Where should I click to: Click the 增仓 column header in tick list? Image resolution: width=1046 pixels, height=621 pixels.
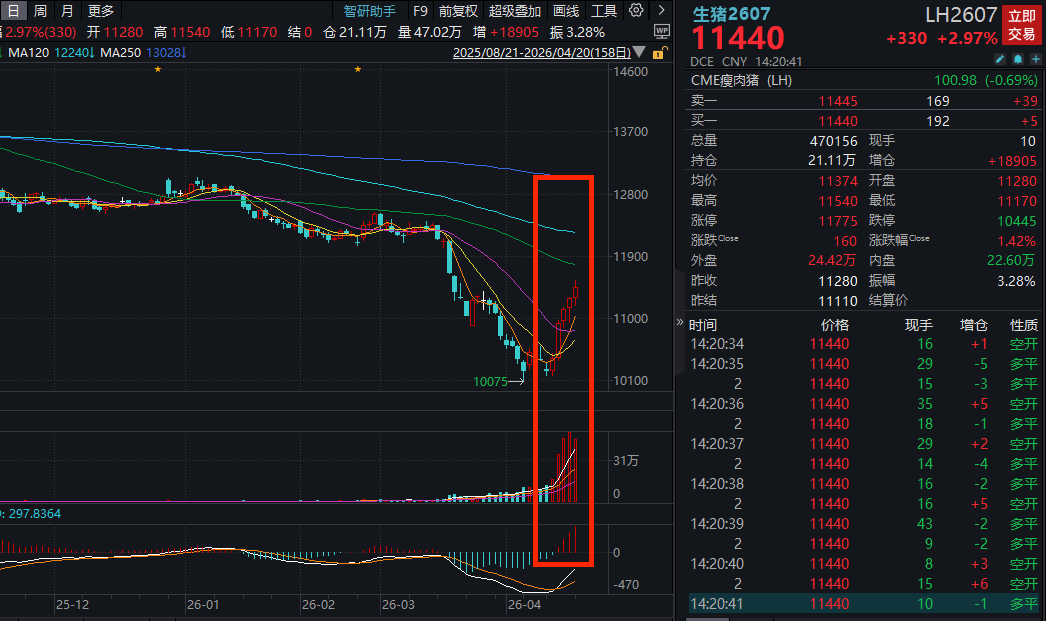coord(973,326)
